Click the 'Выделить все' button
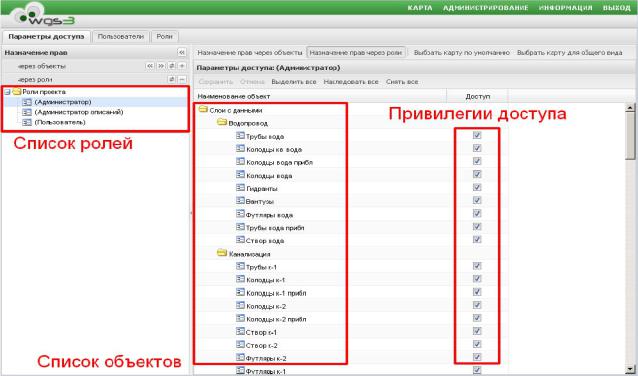Viewport: 638px width, 376px height. (x=294, y=82)
